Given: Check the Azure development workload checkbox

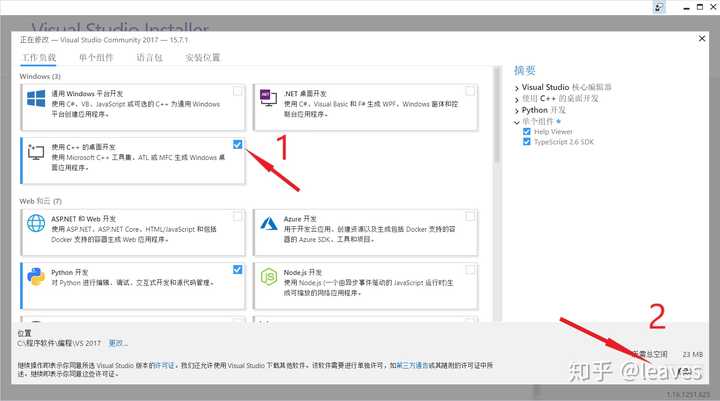Looking at the screenshot, I should (x=470, y=216).
